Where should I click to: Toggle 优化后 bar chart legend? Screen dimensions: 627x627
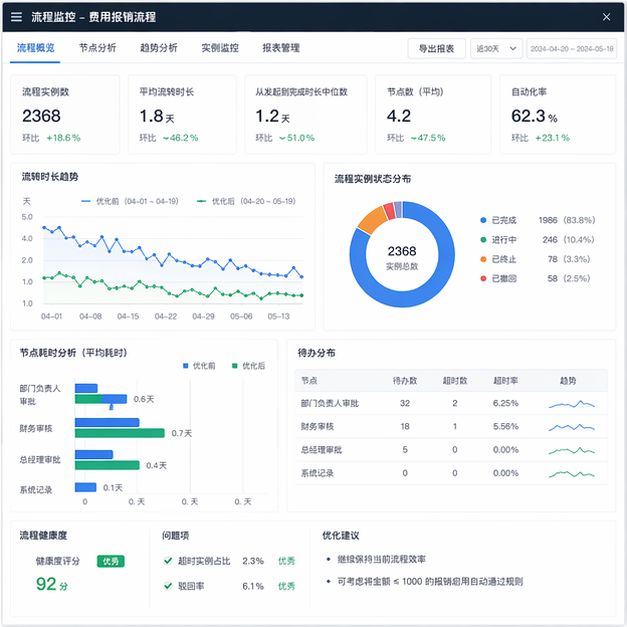click(248, 366)
